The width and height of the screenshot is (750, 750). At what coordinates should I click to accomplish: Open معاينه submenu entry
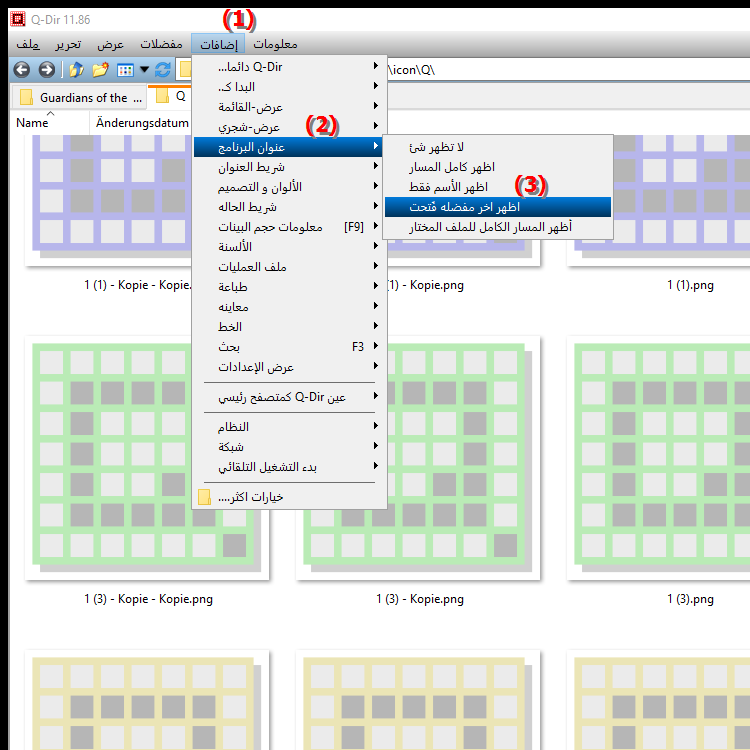[289, 307]
